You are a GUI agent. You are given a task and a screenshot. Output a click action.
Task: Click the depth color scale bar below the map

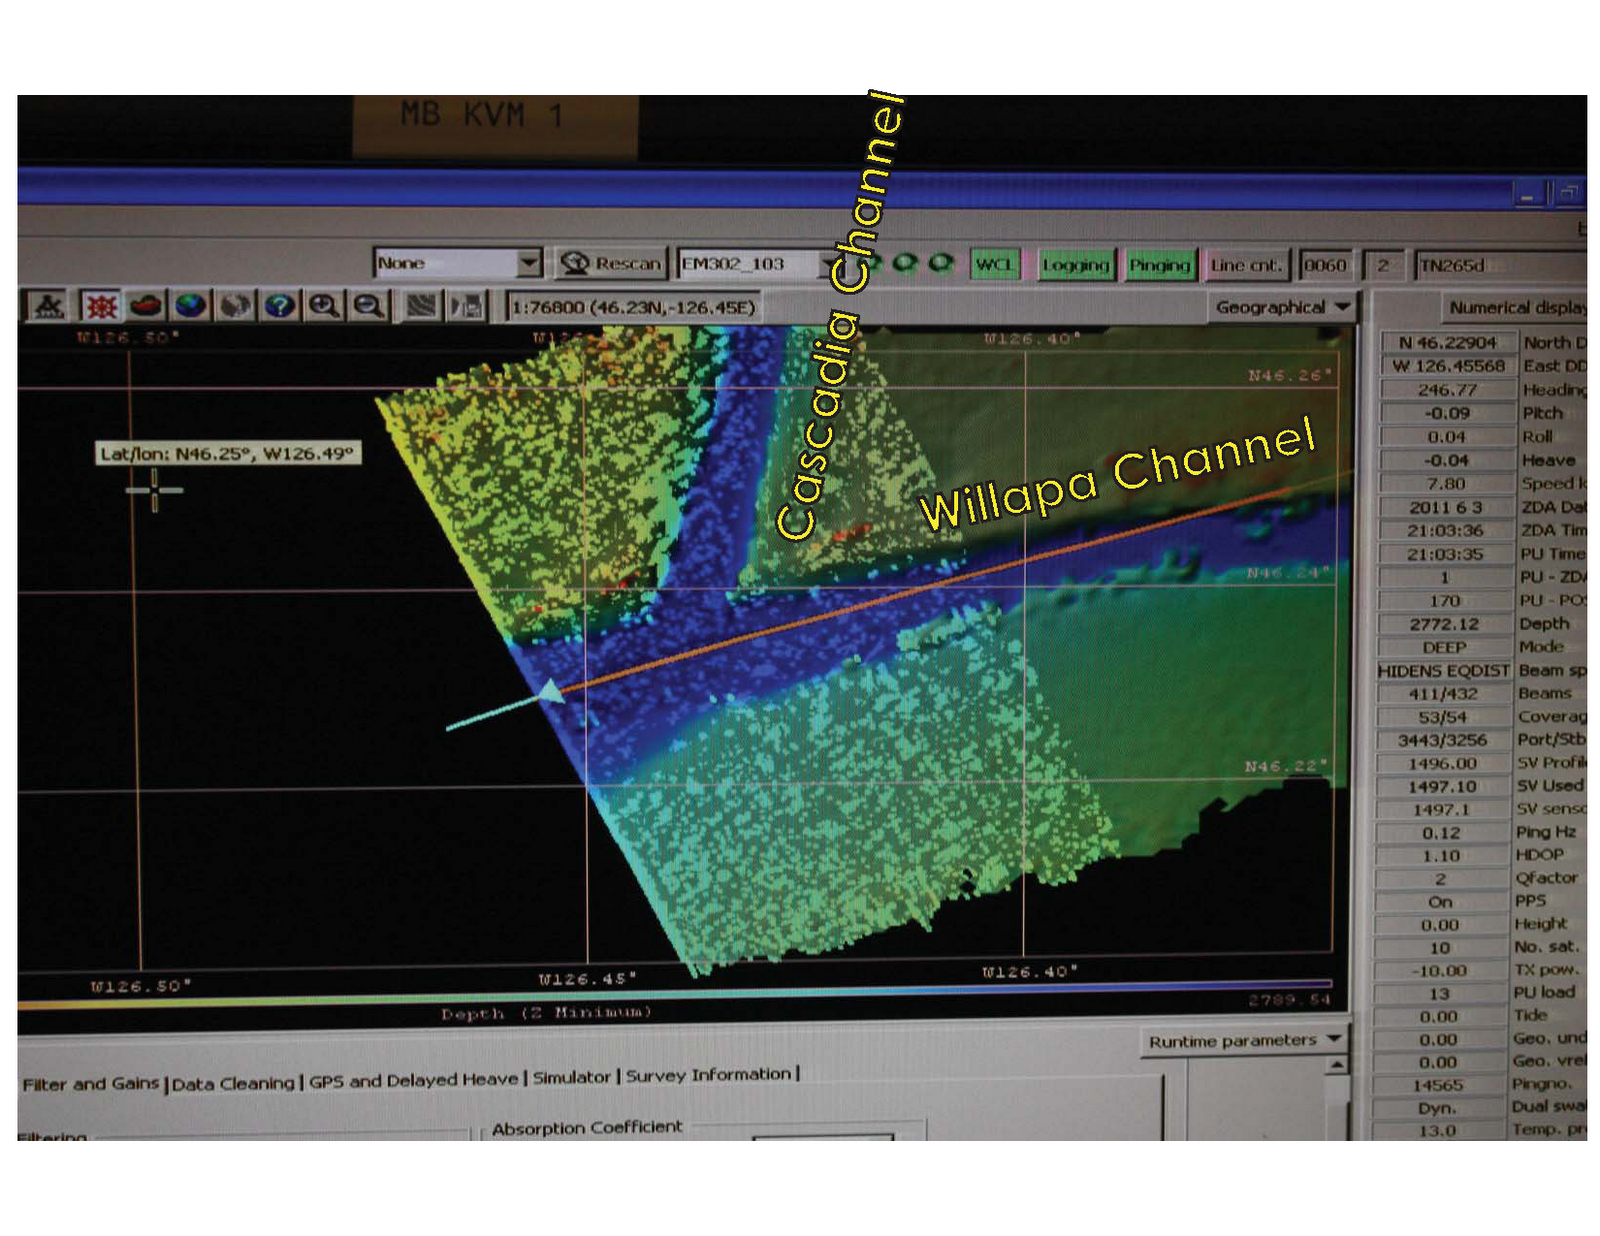point(675,992)
